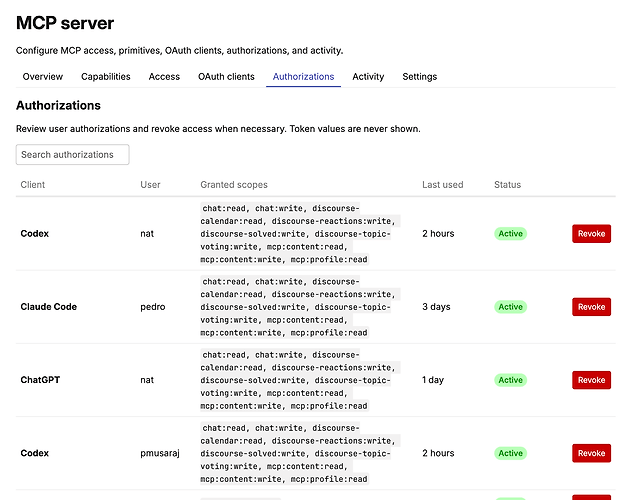Click 'Review user authorizations' description text

coord(218,129)
